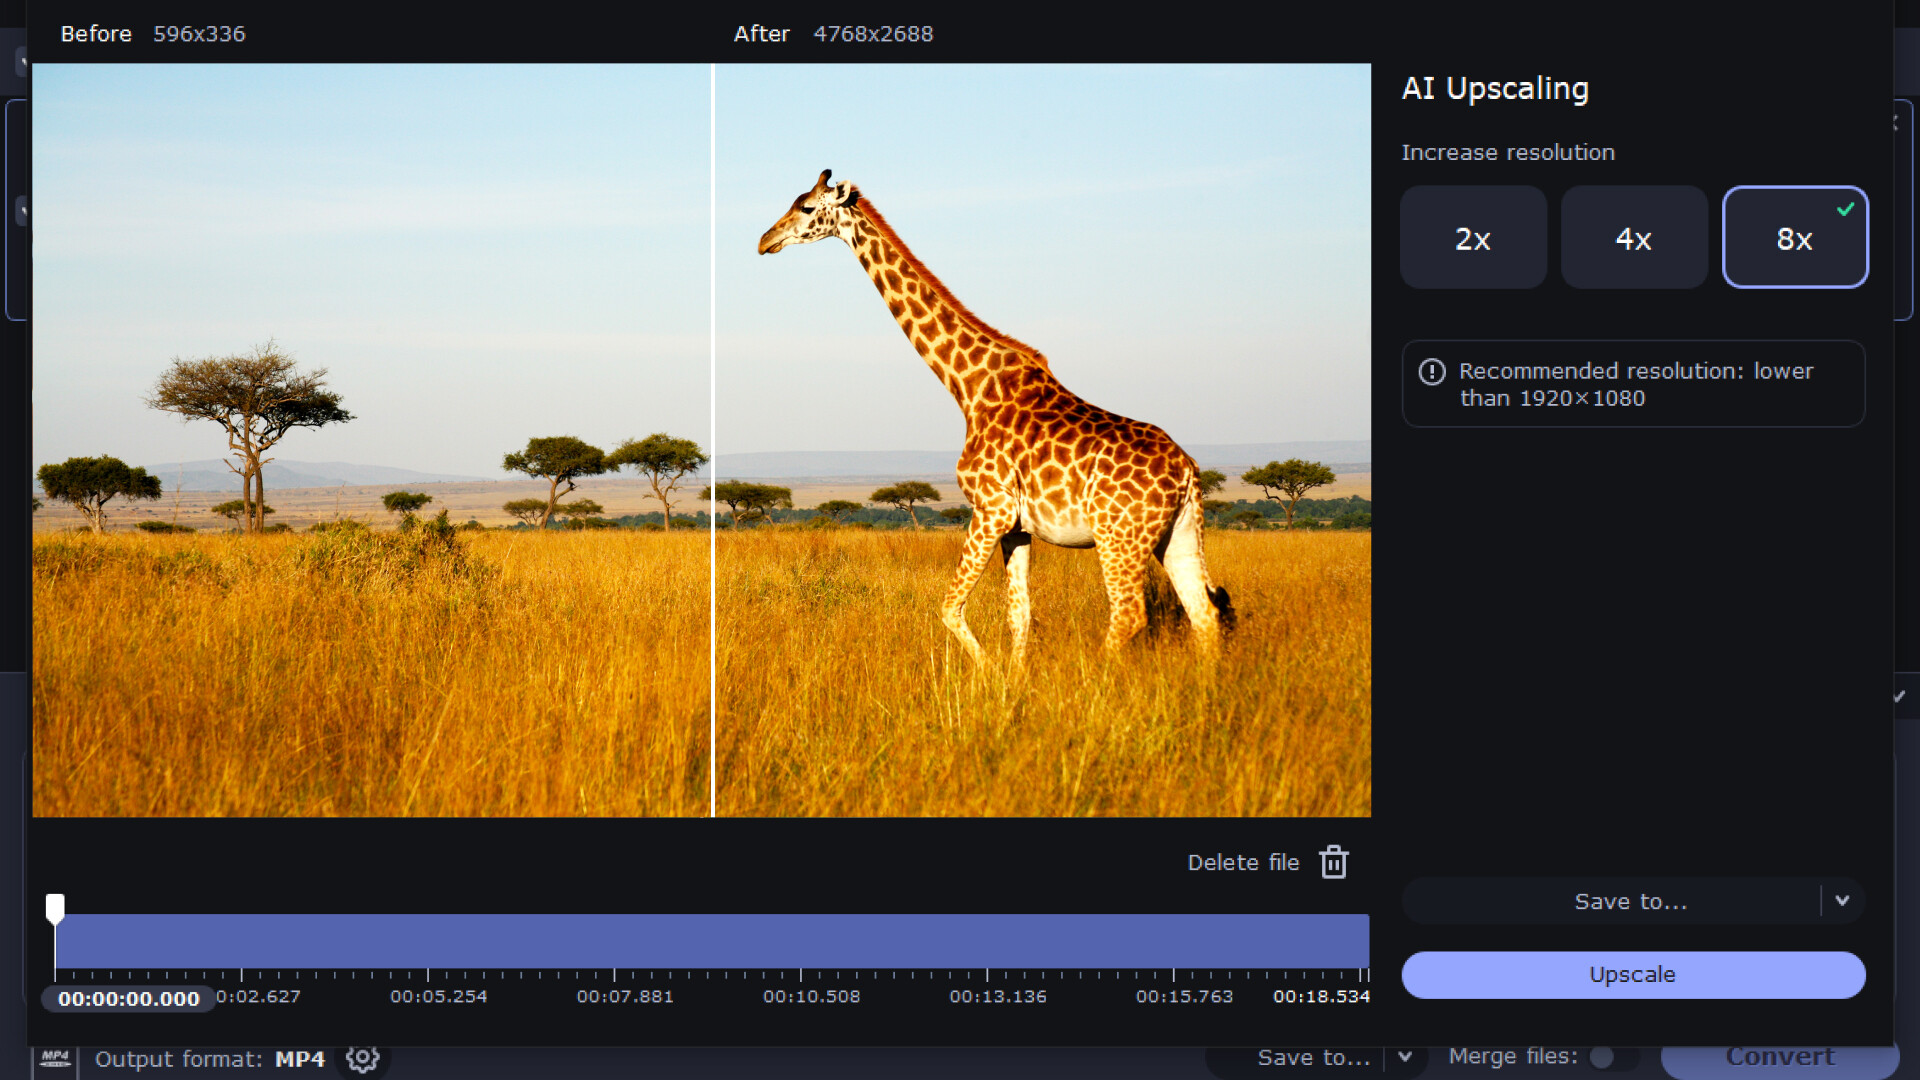Click the green checkmark on 8x option
Viewport: 1920px width, 1080px height.
coord(1846,209)
